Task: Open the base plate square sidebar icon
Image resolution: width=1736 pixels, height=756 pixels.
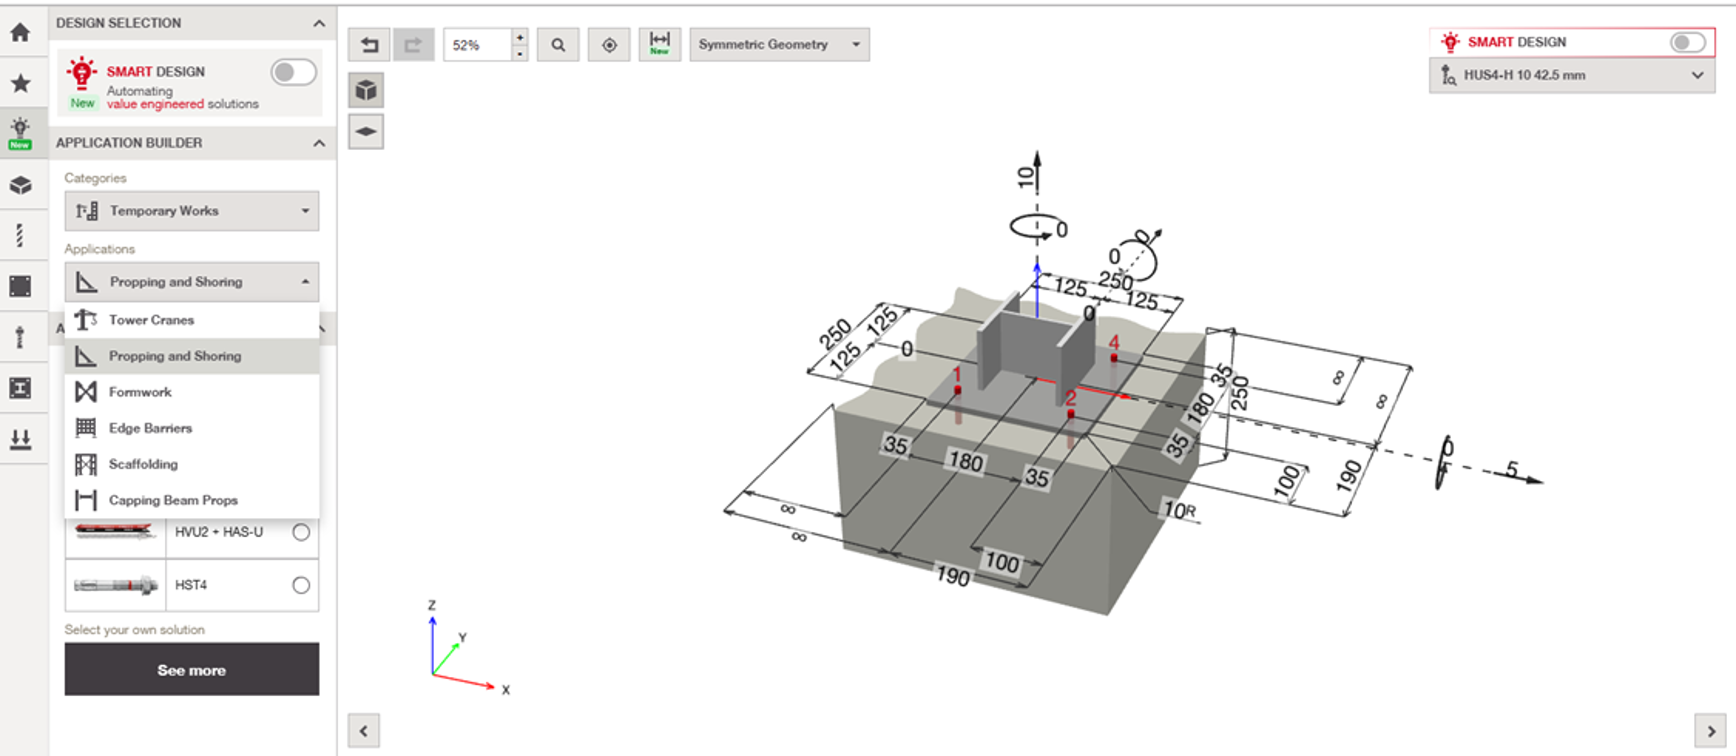Action: 20,286
